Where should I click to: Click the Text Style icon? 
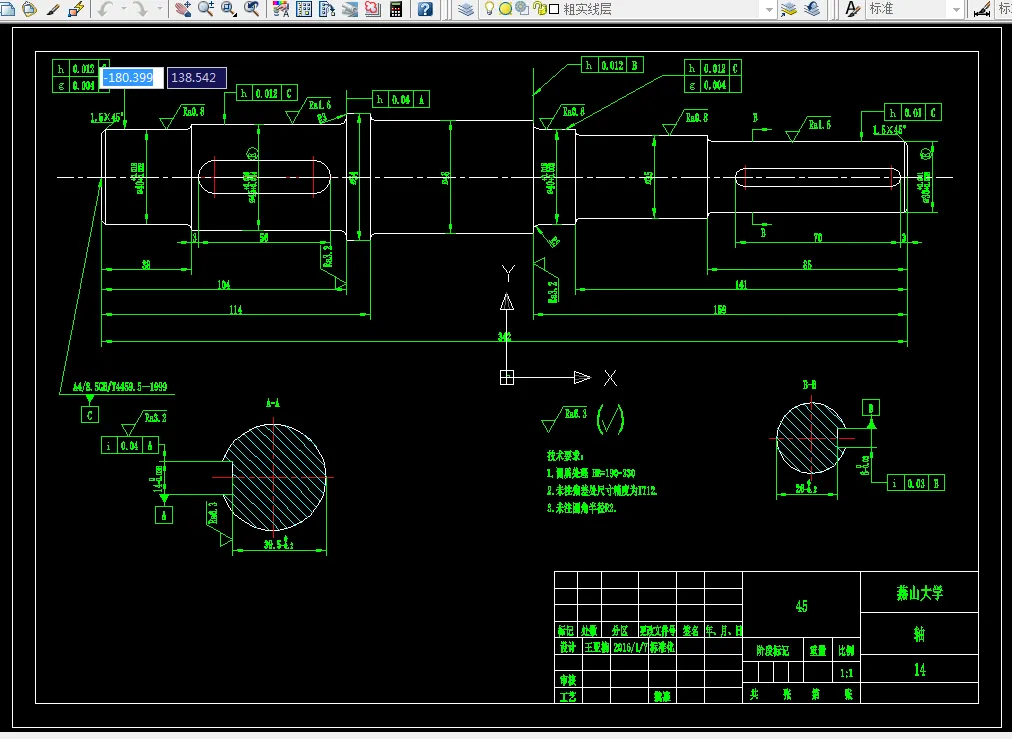click(x=853, y=9)
